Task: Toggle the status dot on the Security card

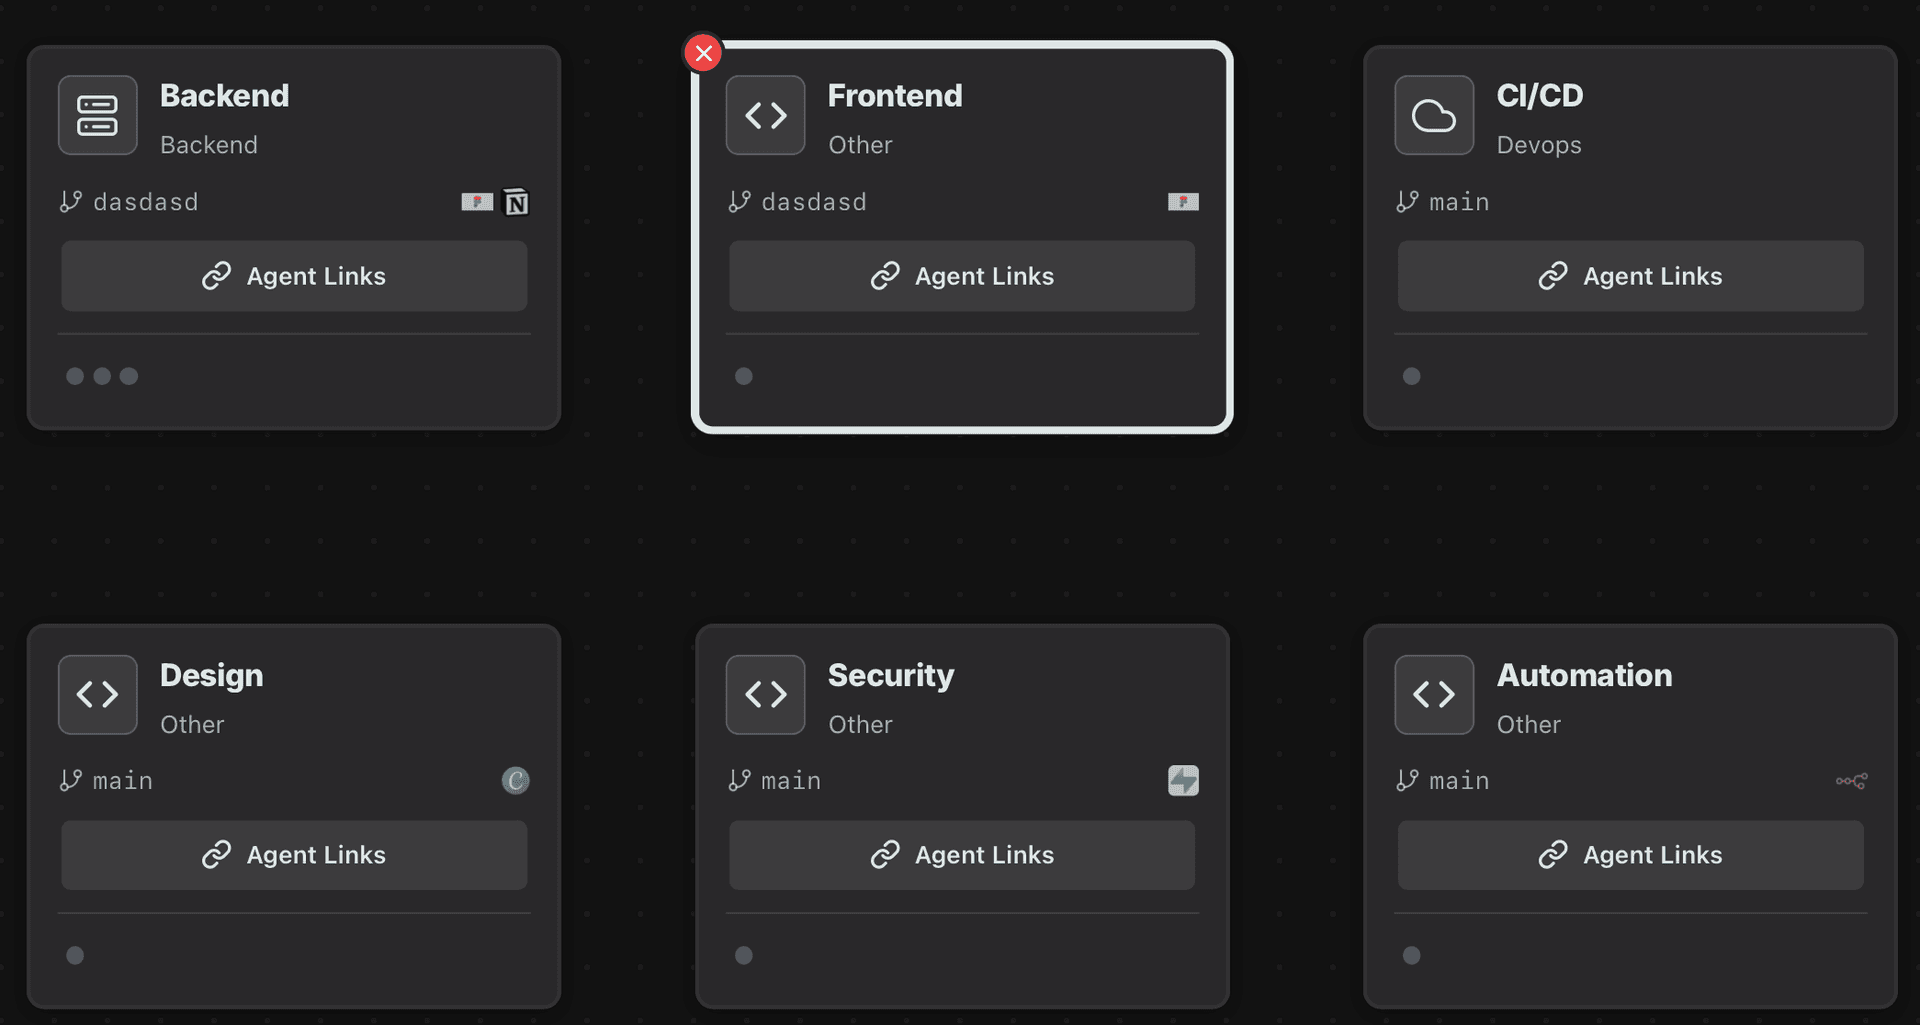Action: click(x=743, y=955)
